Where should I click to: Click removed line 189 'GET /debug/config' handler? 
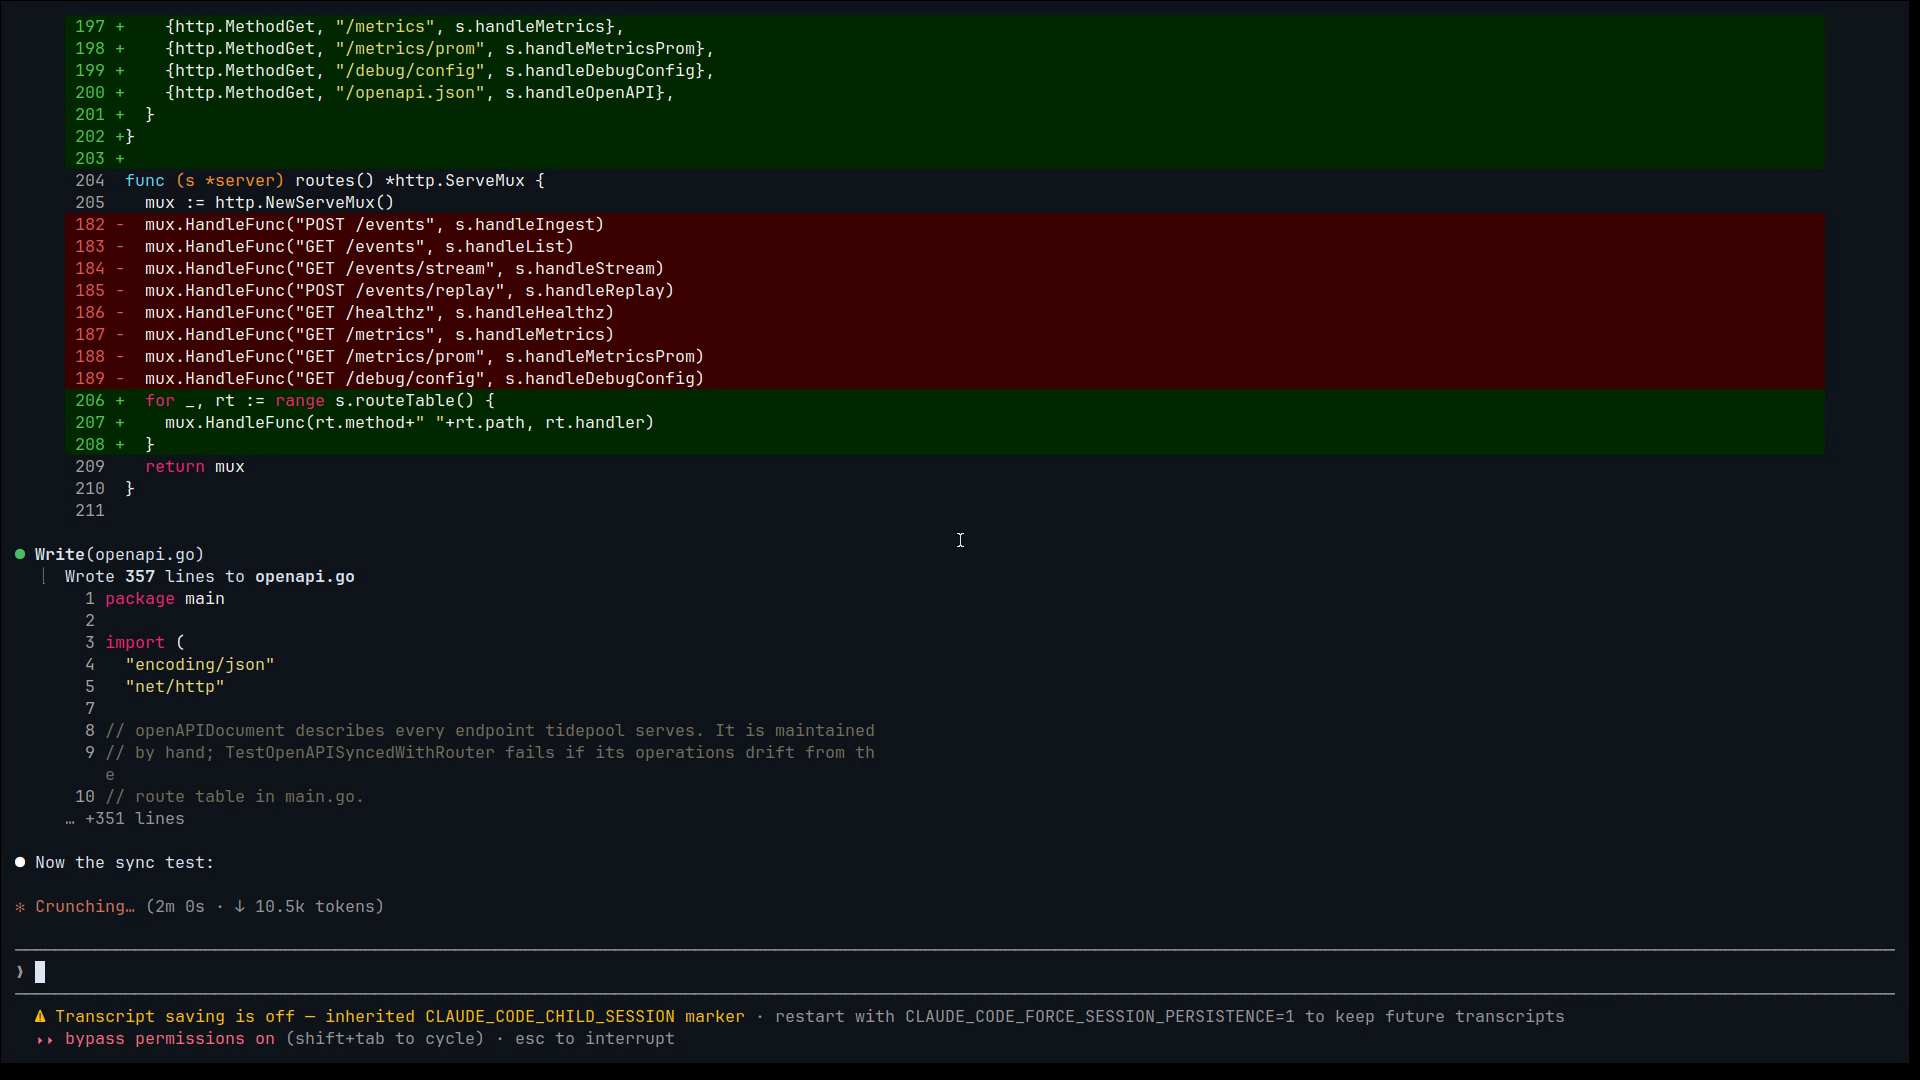(945, 379)
